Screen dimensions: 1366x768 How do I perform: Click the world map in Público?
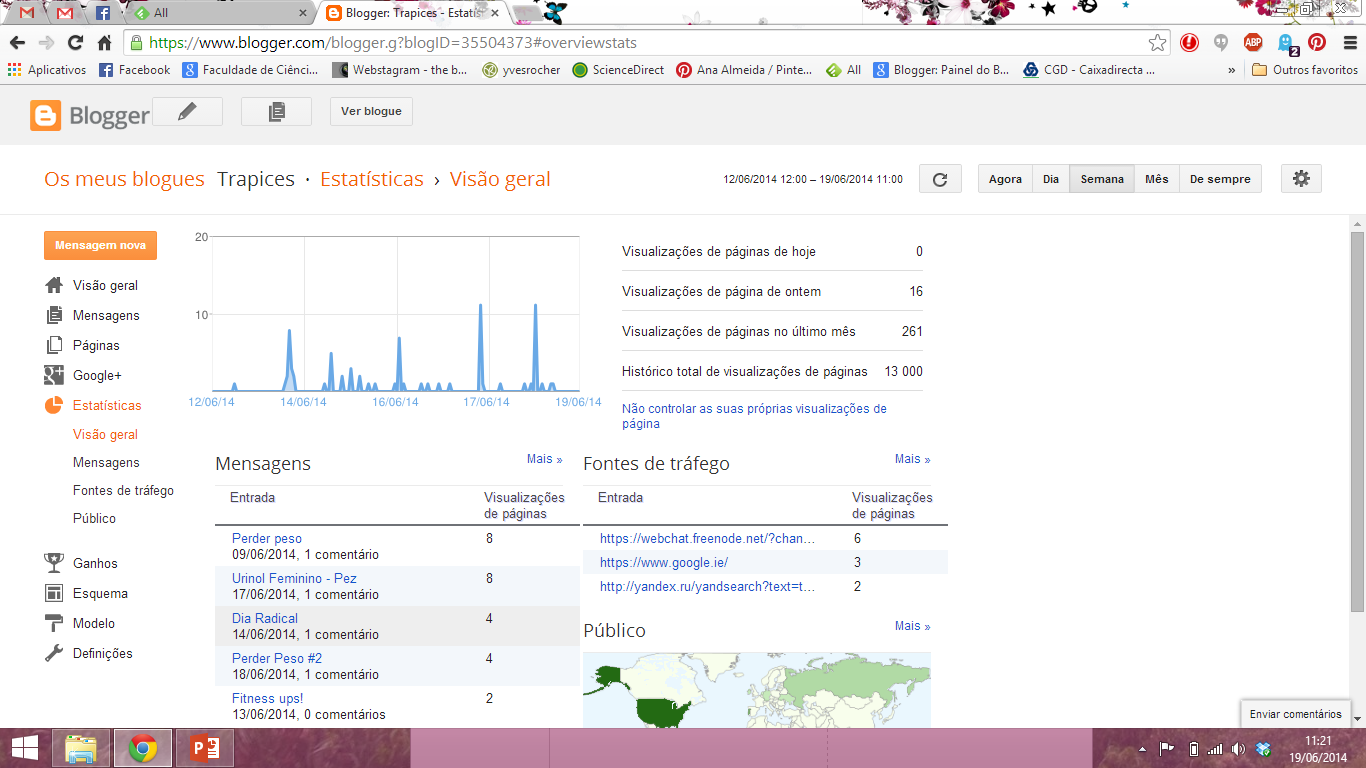click(756, 690)
